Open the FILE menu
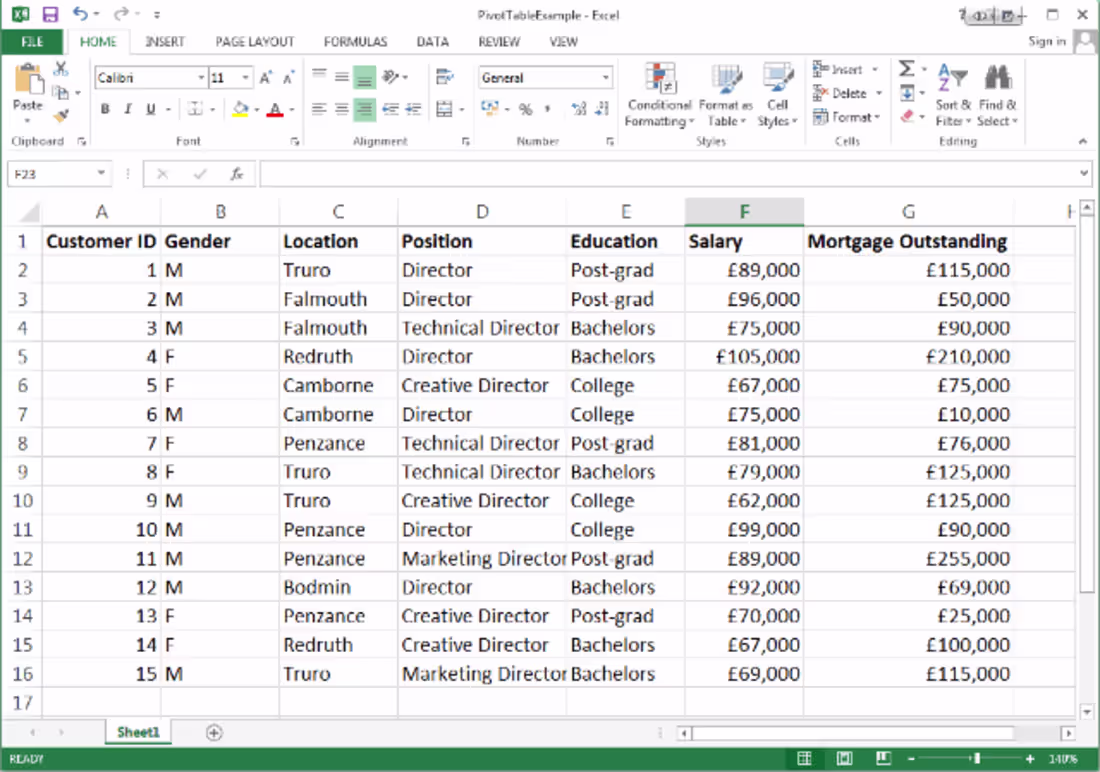Image resolution: width=1100 pixels, height=772 pixels. (32, 42)
